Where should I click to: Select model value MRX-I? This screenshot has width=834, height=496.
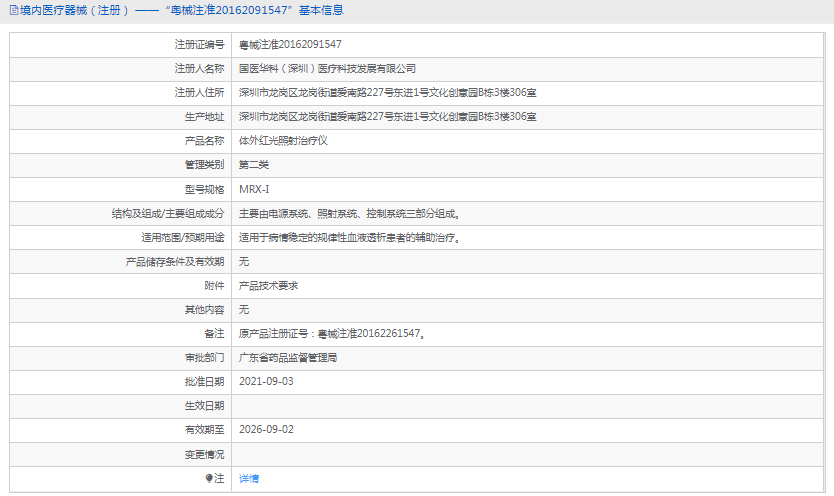254,189
